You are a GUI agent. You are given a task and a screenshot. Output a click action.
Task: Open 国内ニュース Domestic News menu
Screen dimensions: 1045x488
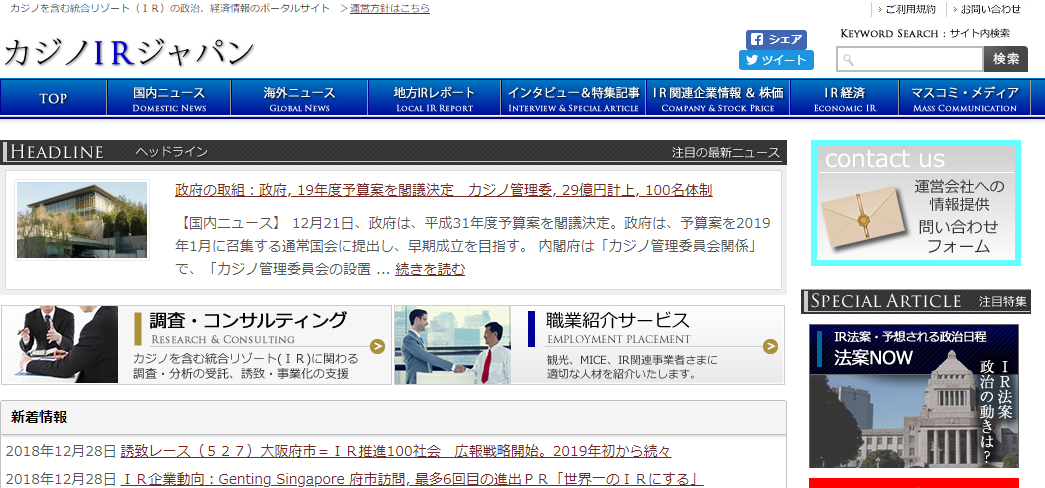pyautogui.click(x=169, y=98)
